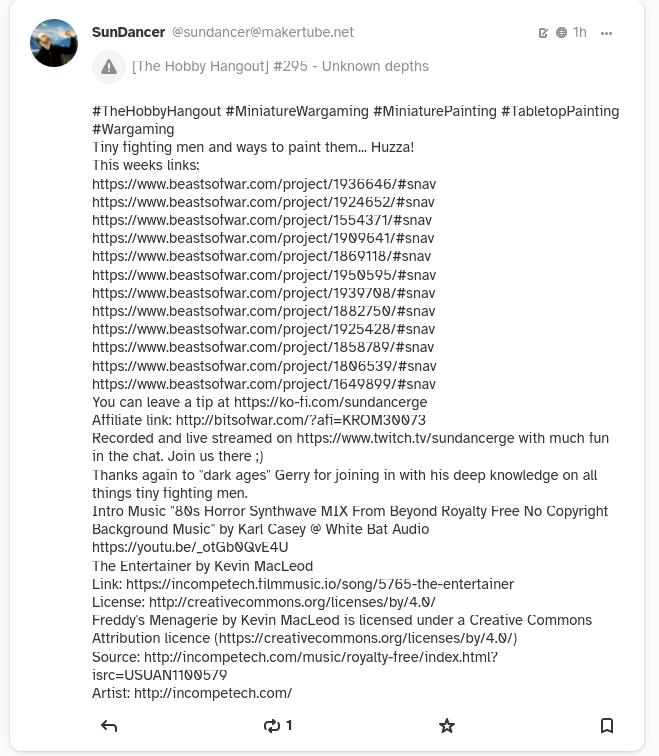Open the youtu.be intro music link

190,547
